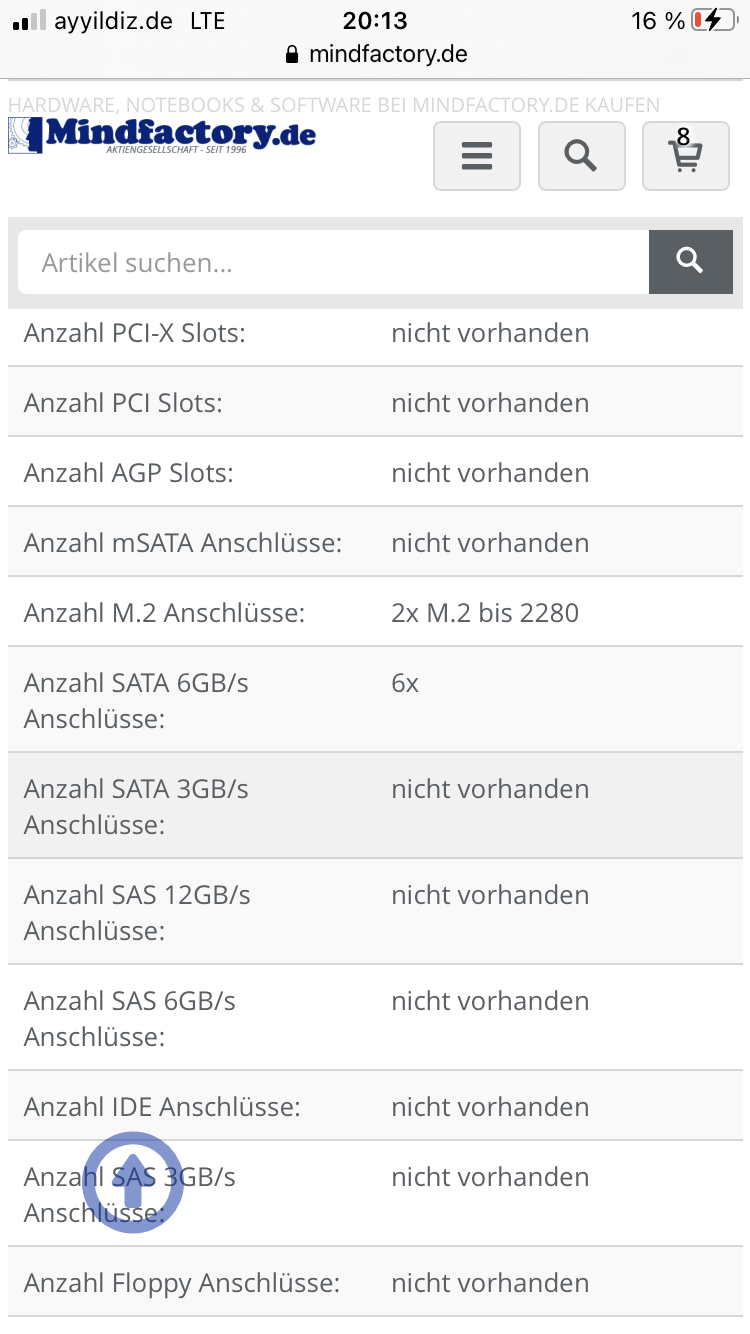Tap the mindfactory.de address bar URL
This screenshot has height=1334, width=750.
point(388,54)
